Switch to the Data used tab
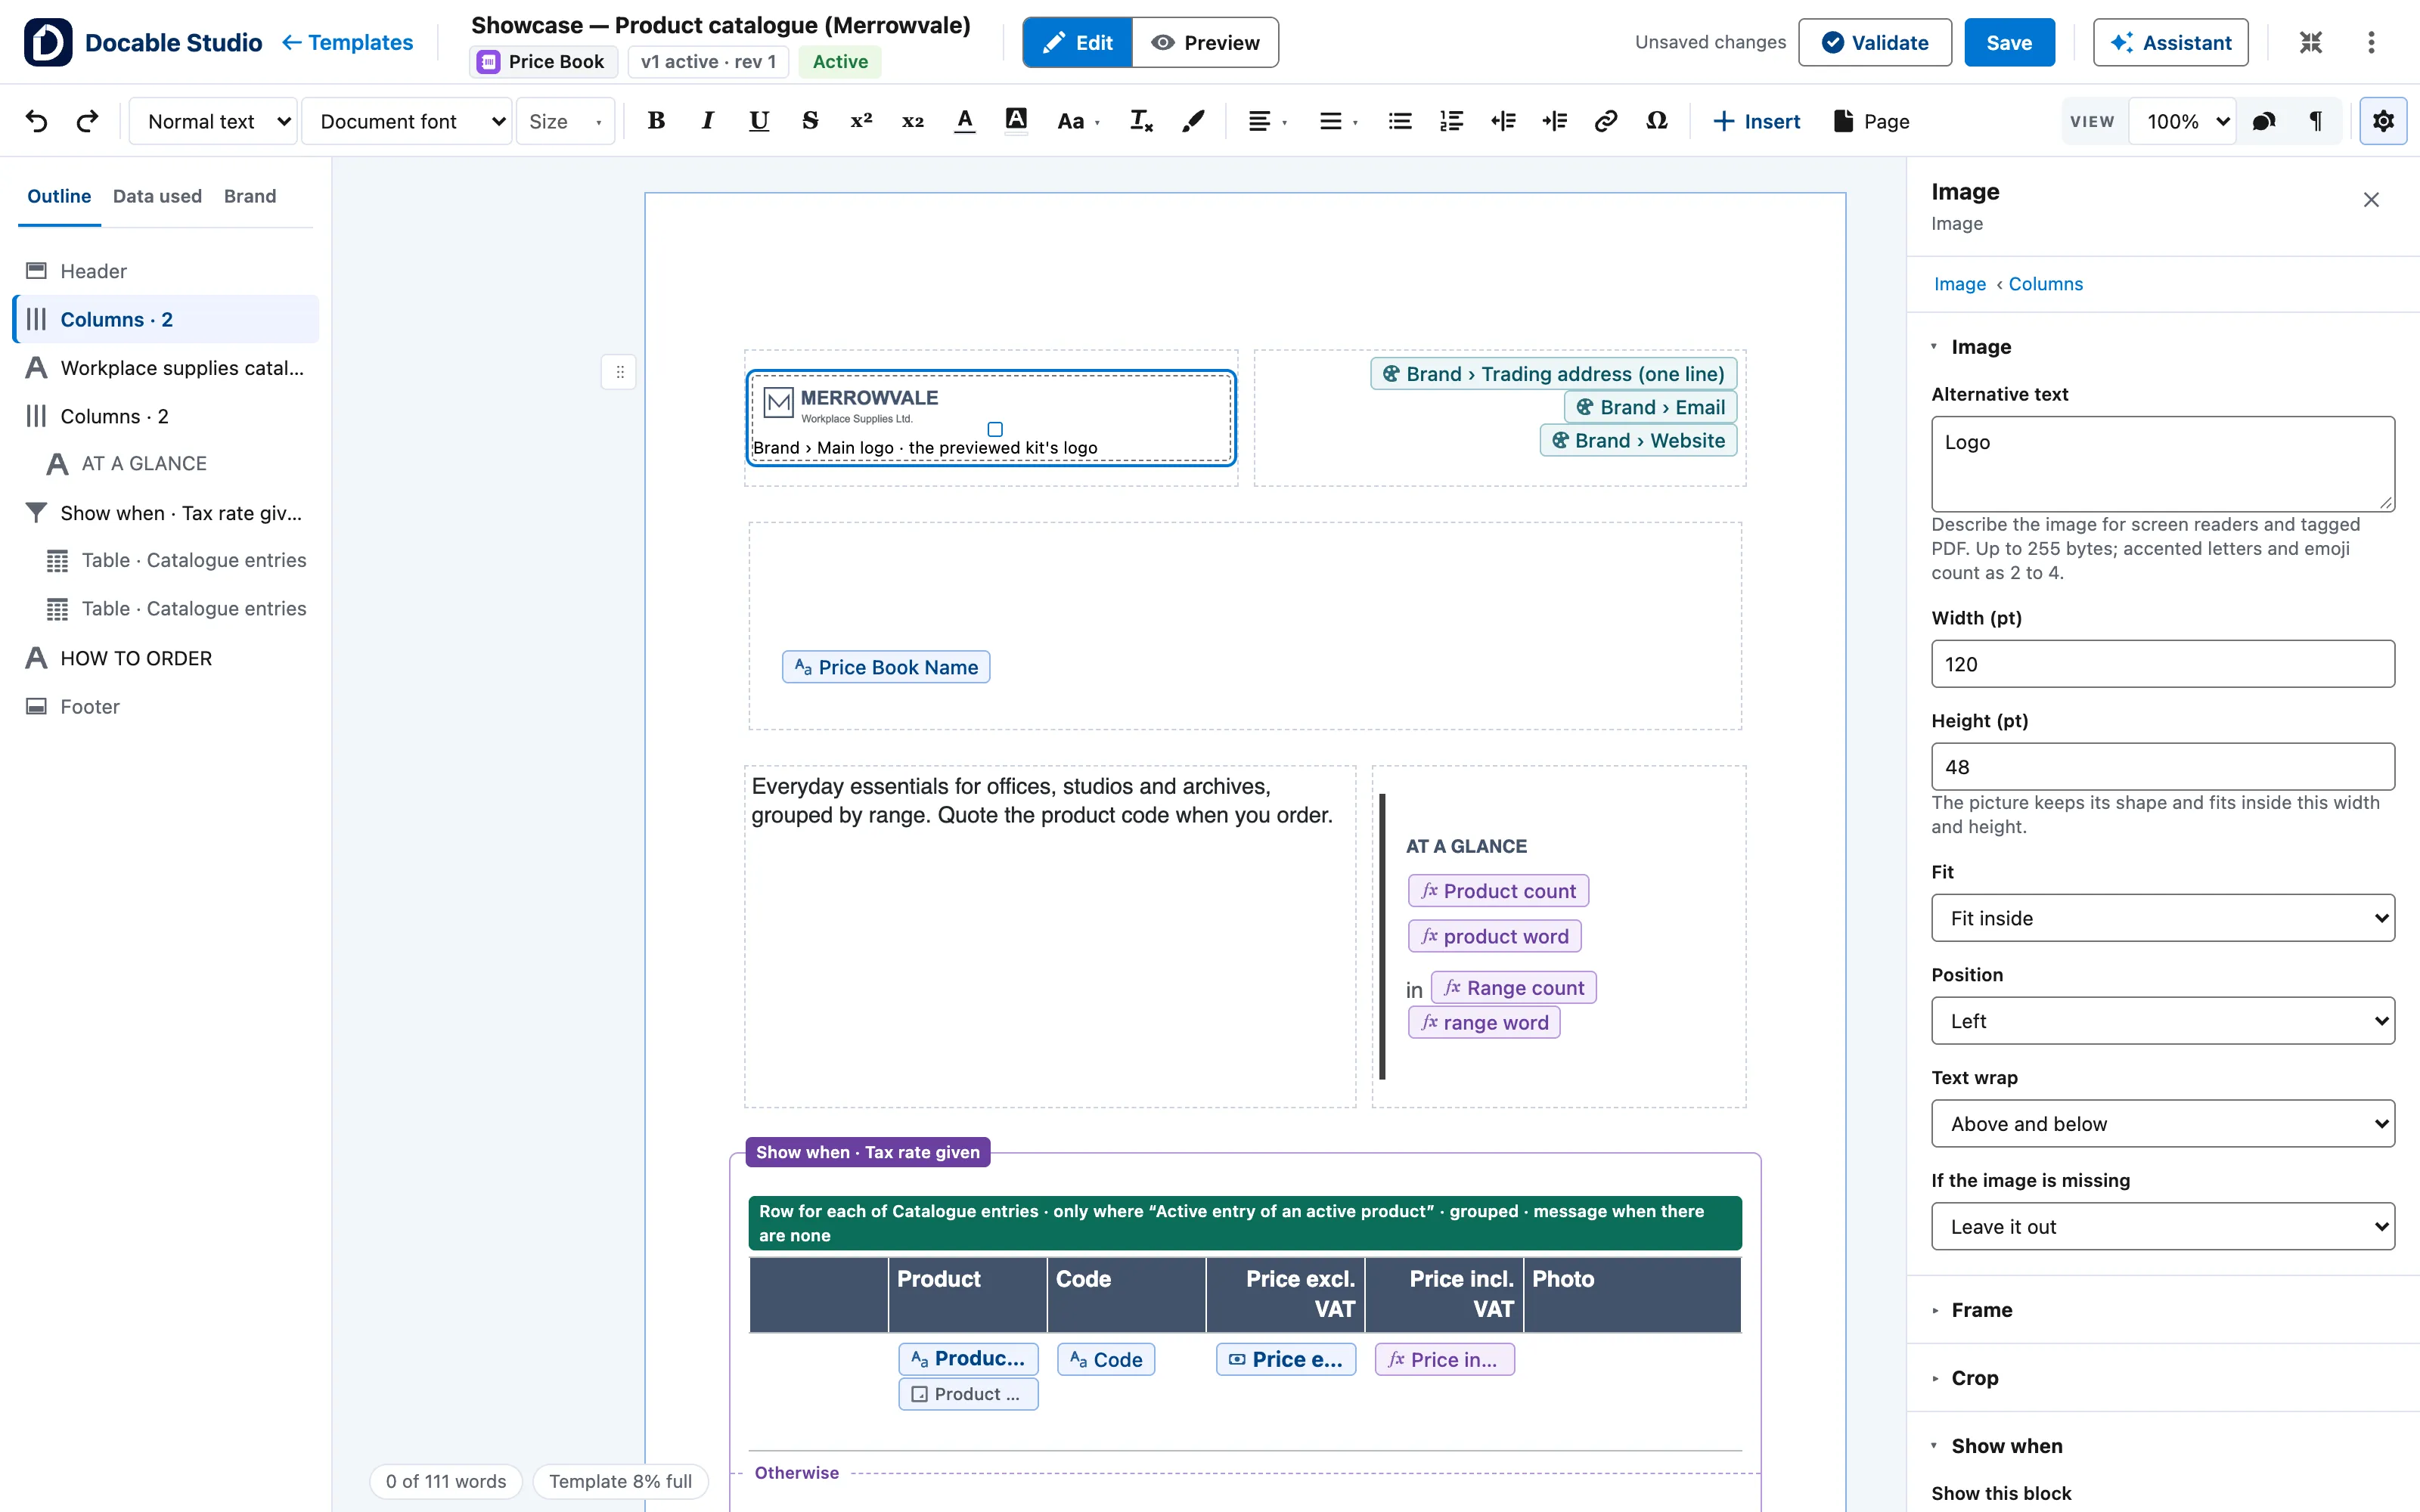 click(157, 196)
